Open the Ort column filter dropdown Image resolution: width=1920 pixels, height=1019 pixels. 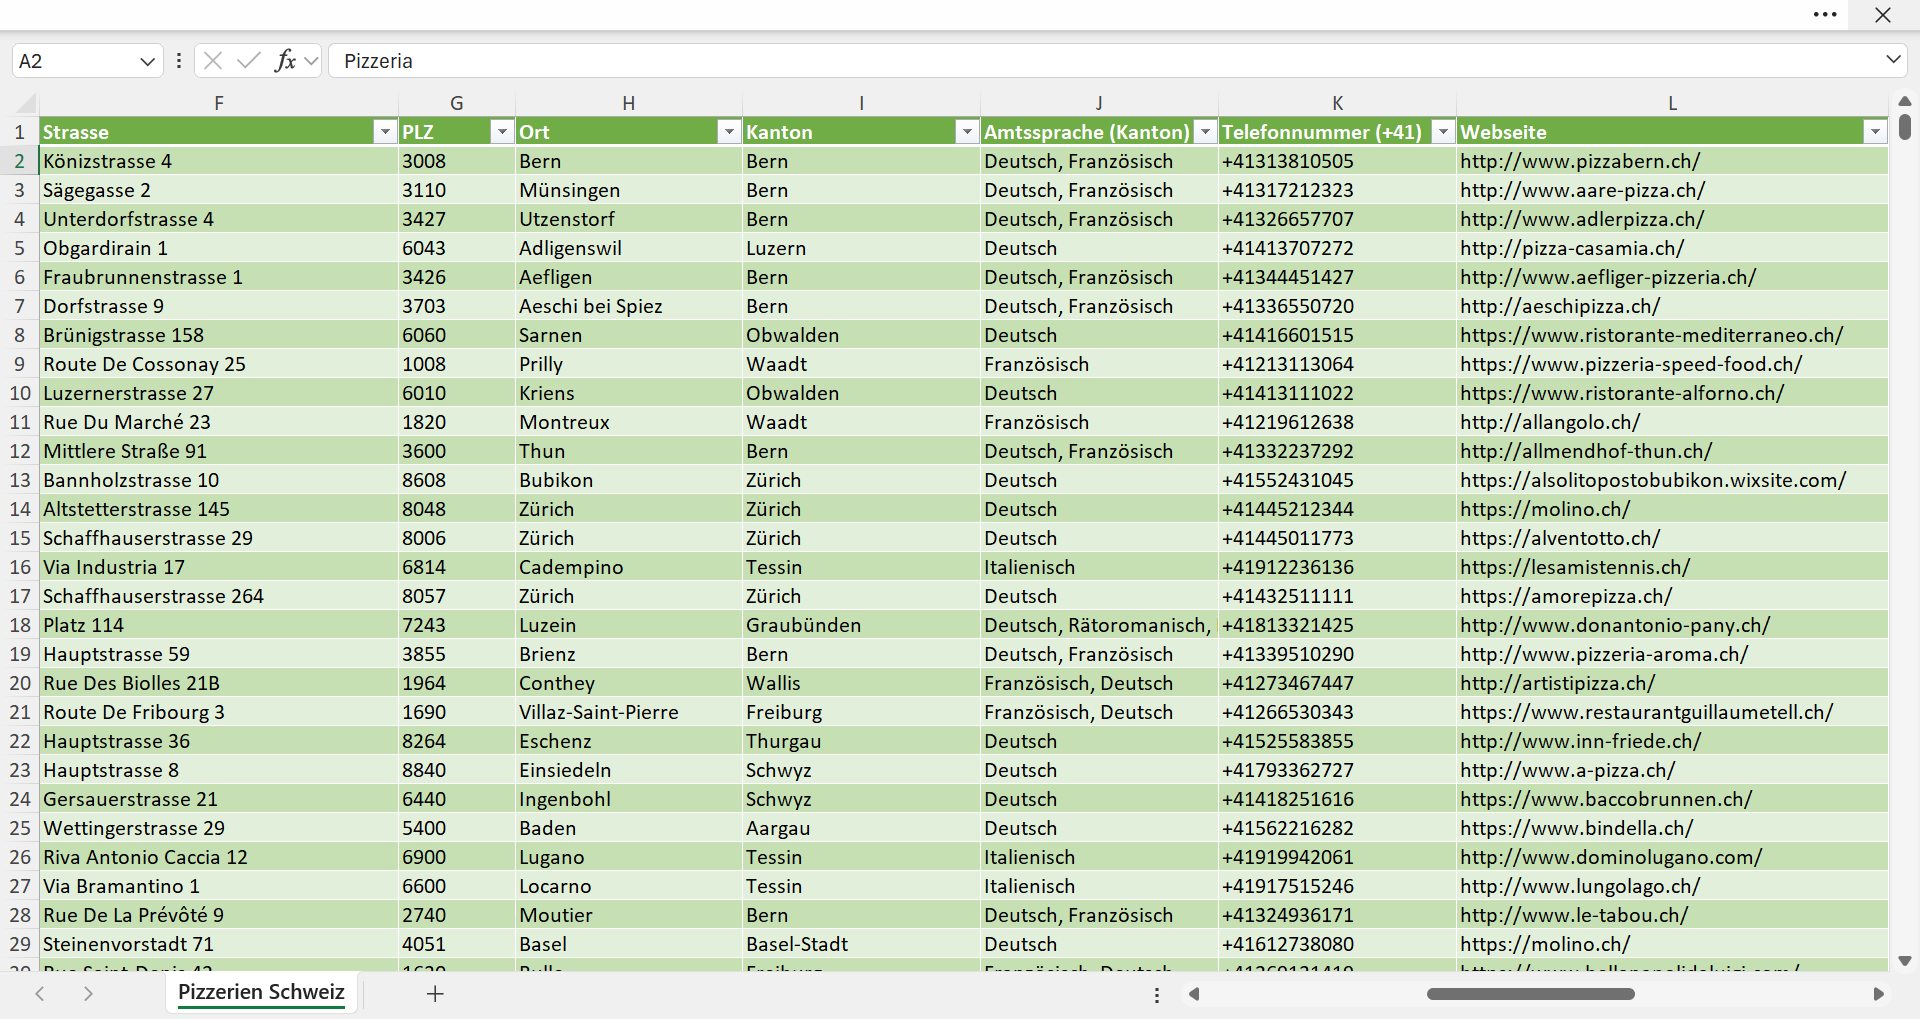click(x=729, y=132)
